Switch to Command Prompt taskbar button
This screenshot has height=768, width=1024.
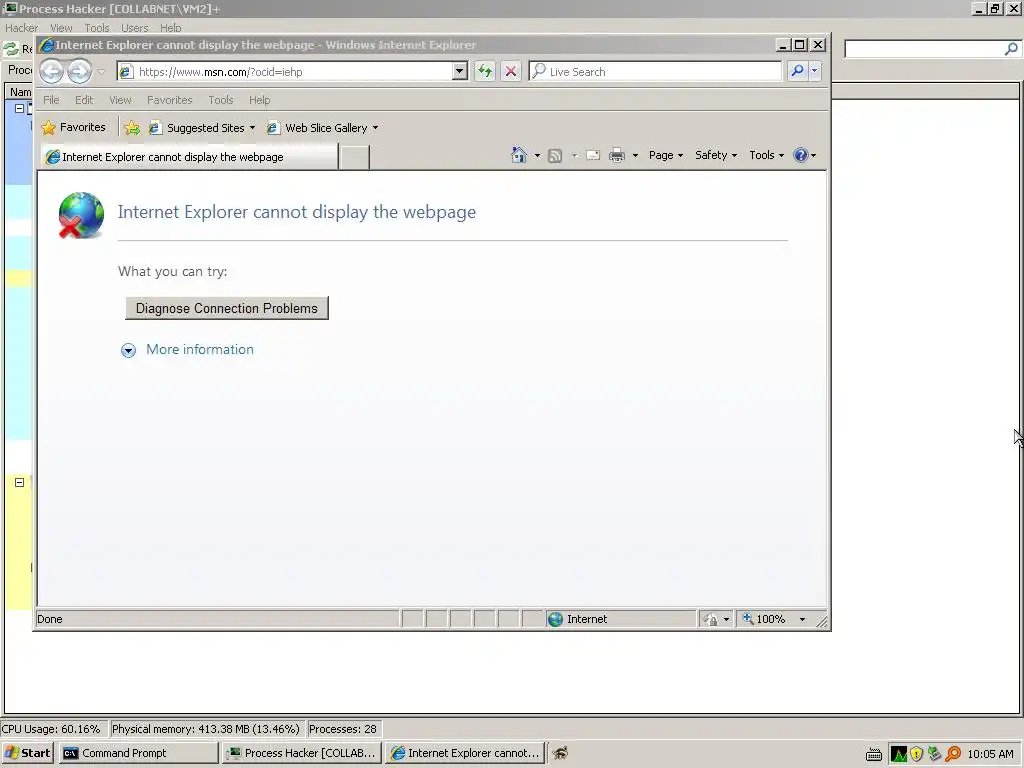coord(138,753)
